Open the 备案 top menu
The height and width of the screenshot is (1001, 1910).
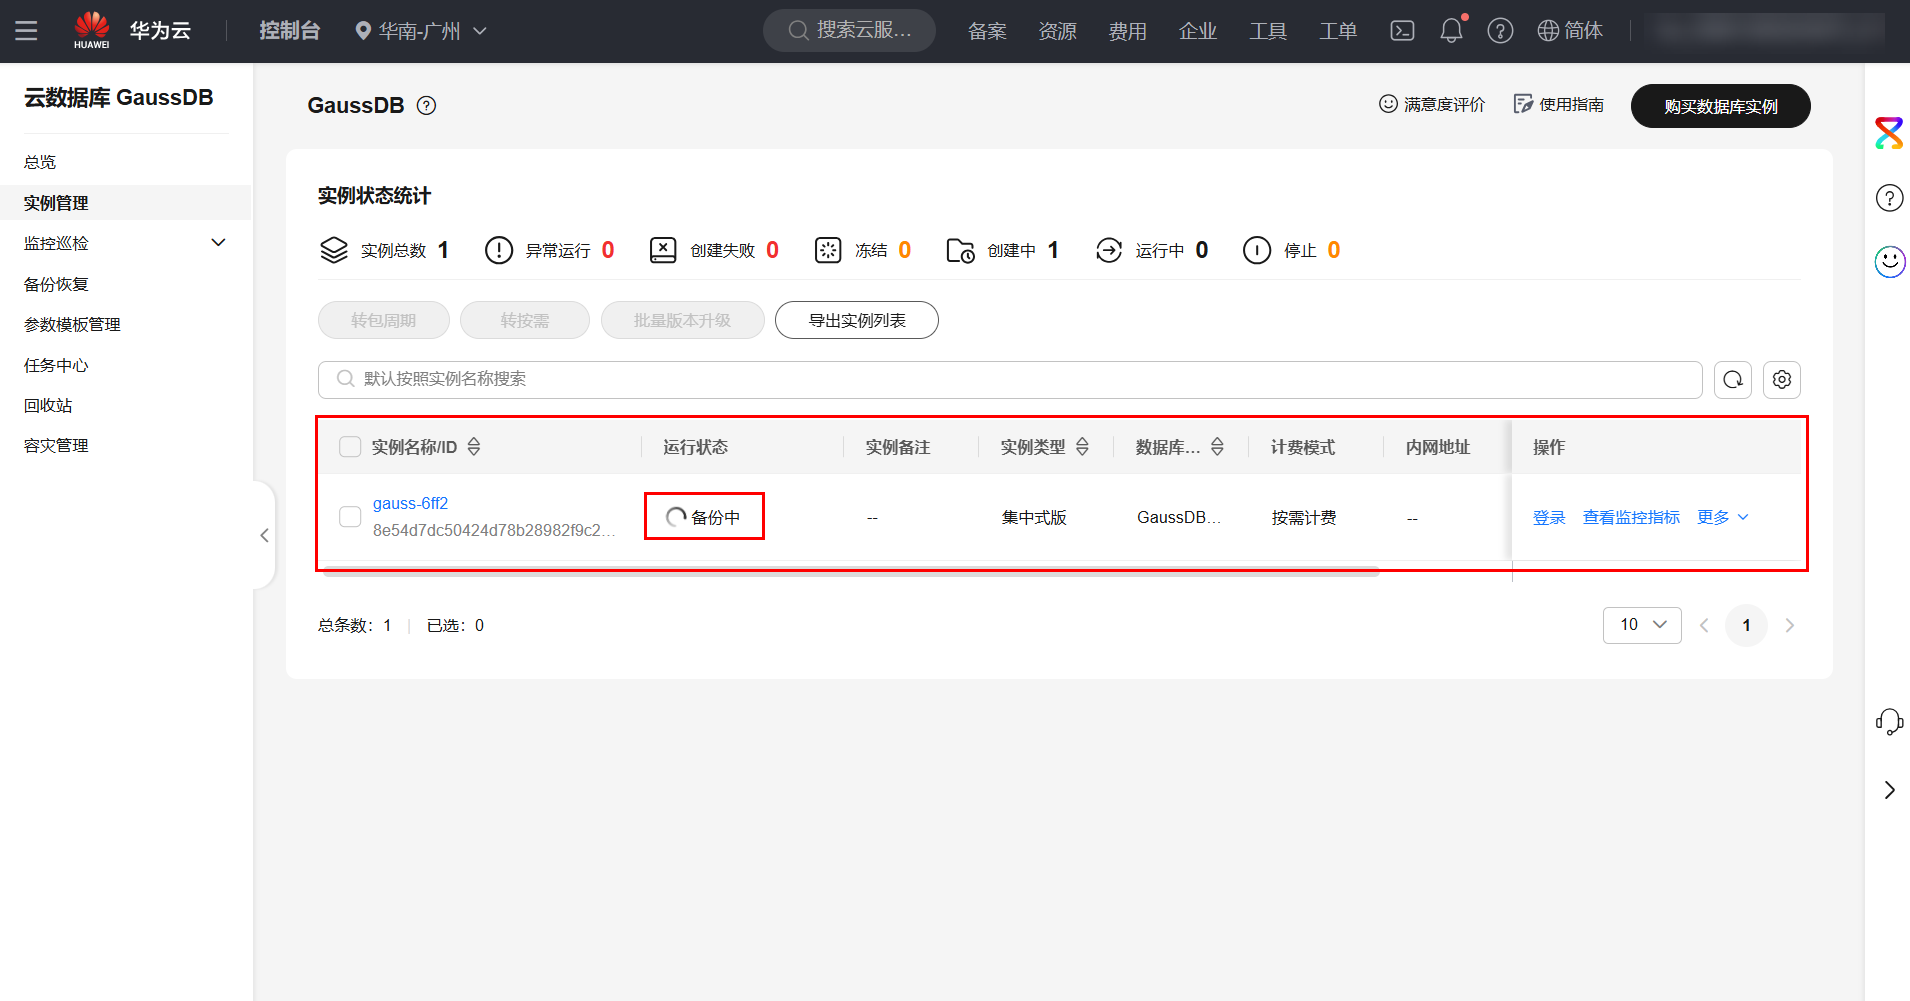tap(987, 31)
